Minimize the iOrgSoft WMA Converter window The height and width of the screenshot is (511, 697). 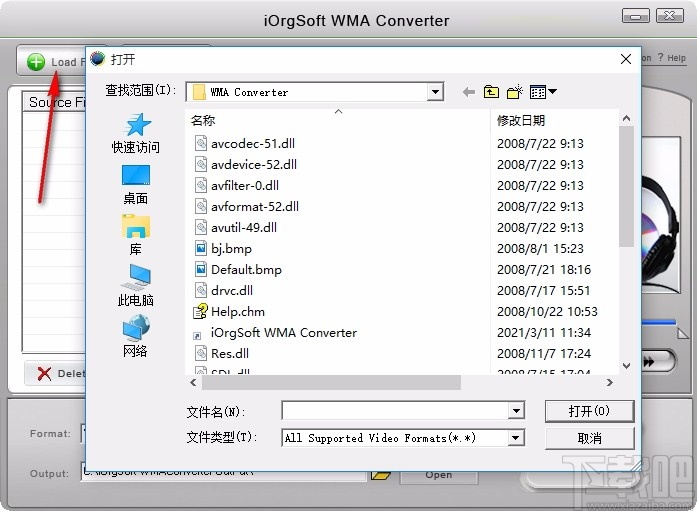click(x=636, y=16)
